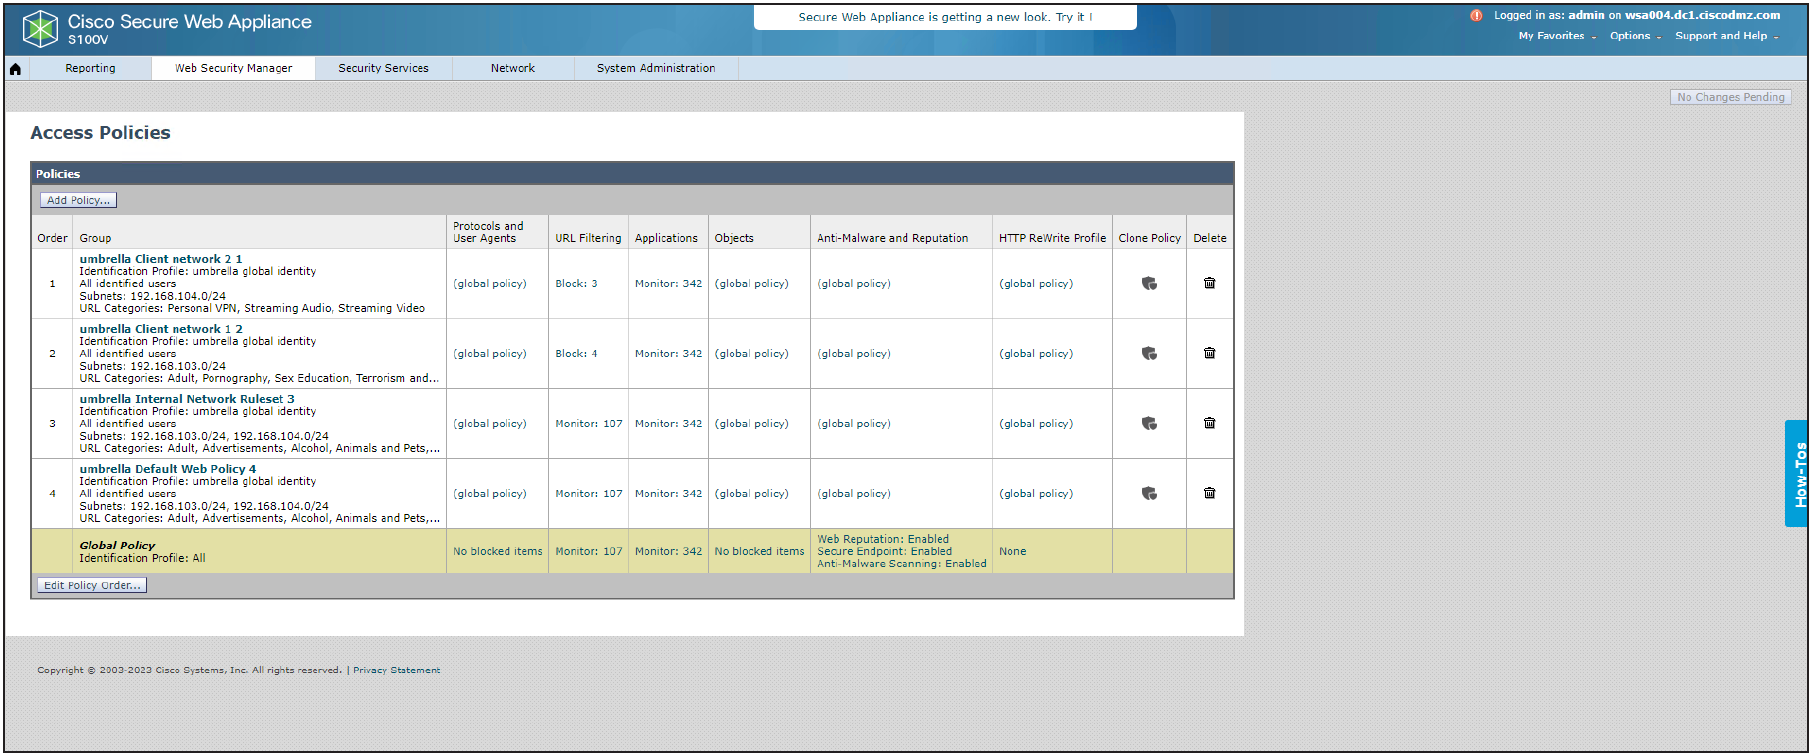Open the Security Services menu

[x=383, y=68]
